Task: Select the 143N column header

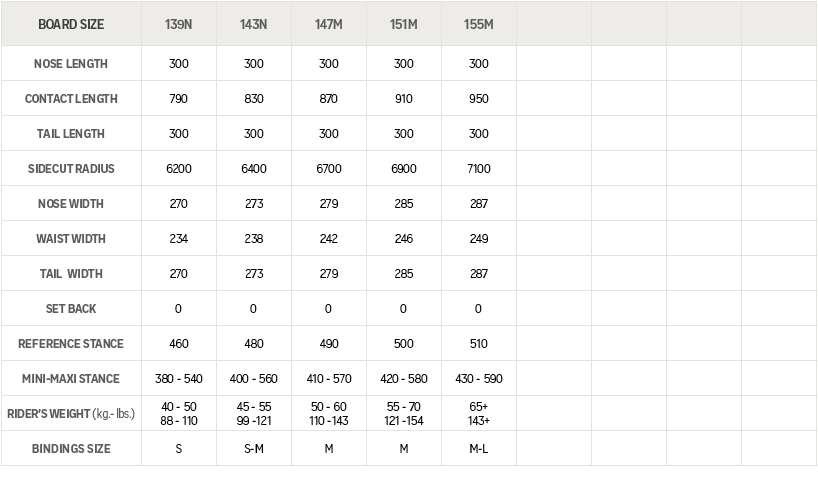Action: (x=254, y=24)
